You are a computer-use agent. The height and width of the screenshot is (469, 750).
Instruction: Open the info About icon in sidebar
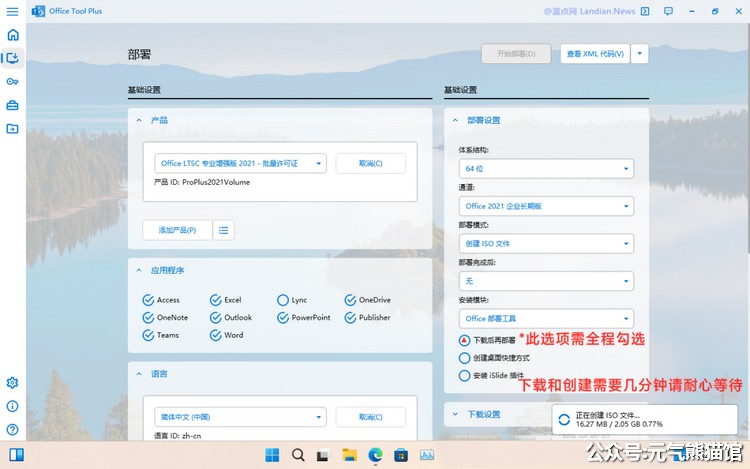click(x=12, y=406)
